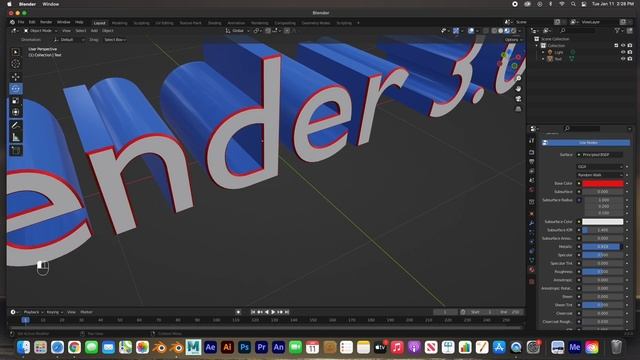640x360 pixels.
Task: Select the Scale tool in the viewport toolbar
Action: [16, 100]
